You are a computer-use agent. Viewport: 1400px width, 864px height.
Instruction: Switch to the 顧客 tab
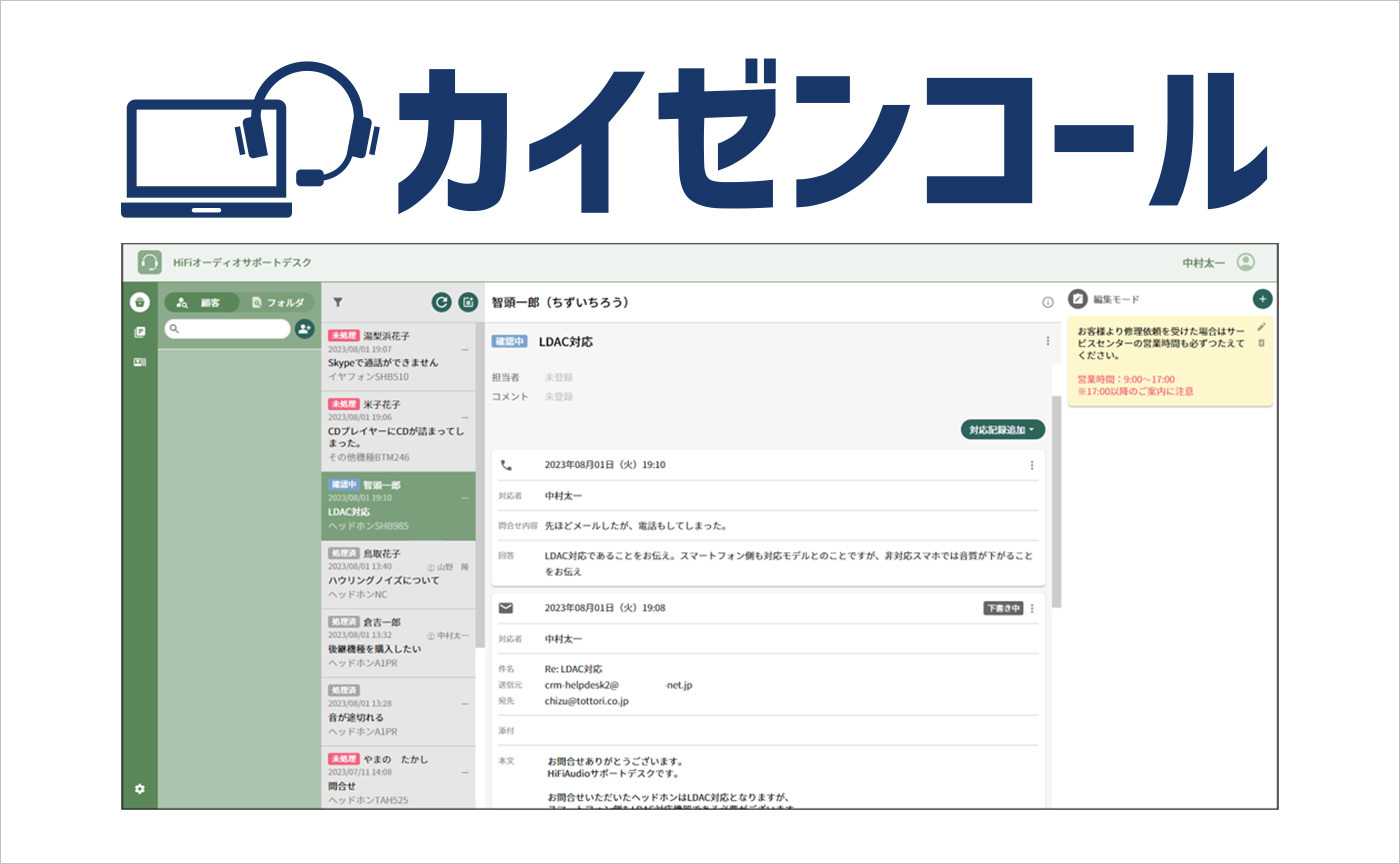201,302
